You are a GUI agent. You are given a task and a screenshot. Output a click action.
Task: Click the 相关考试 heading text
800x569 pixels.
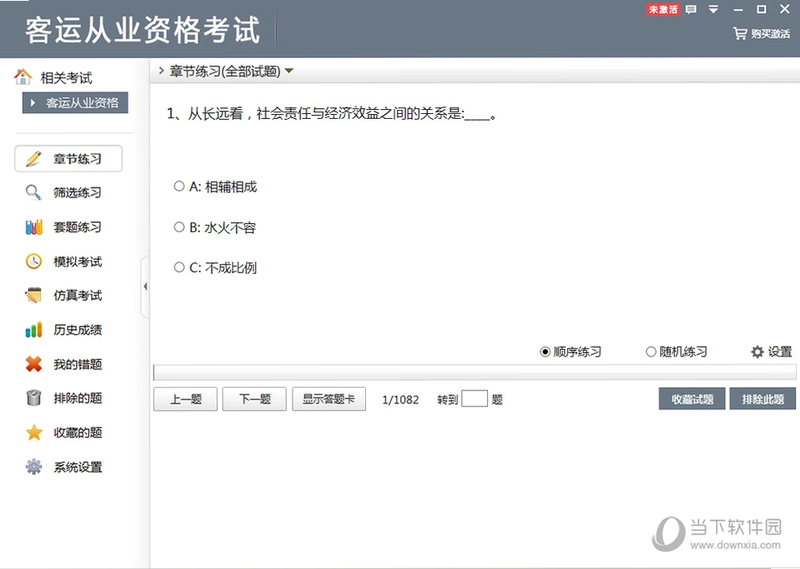tap(66, 78)
